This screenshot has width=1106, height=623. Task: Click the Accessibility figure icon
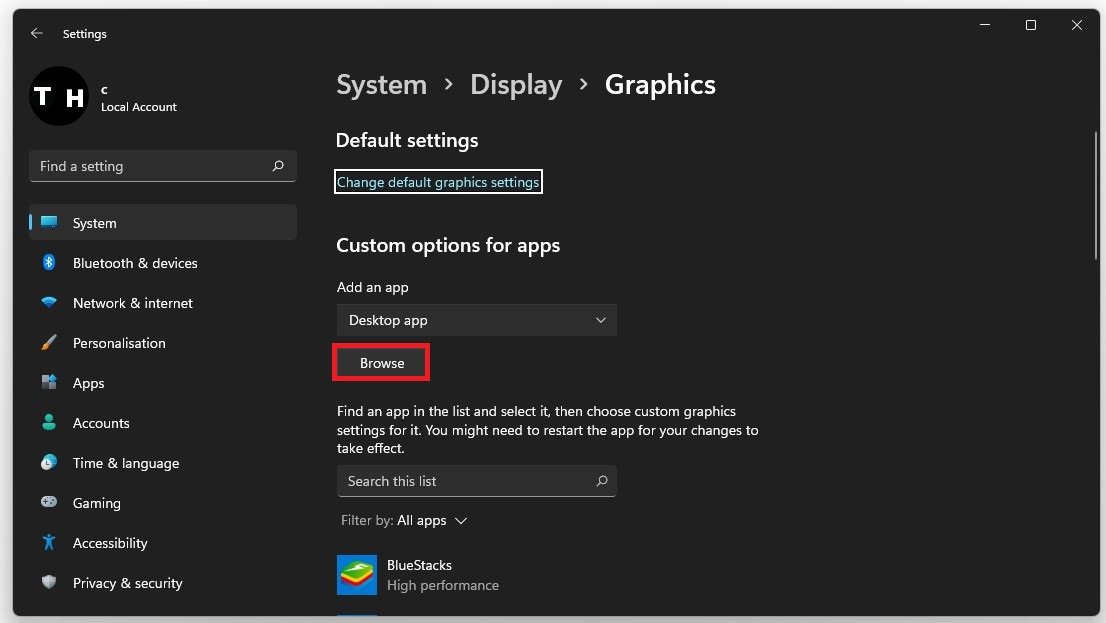(x=49, y=542)
